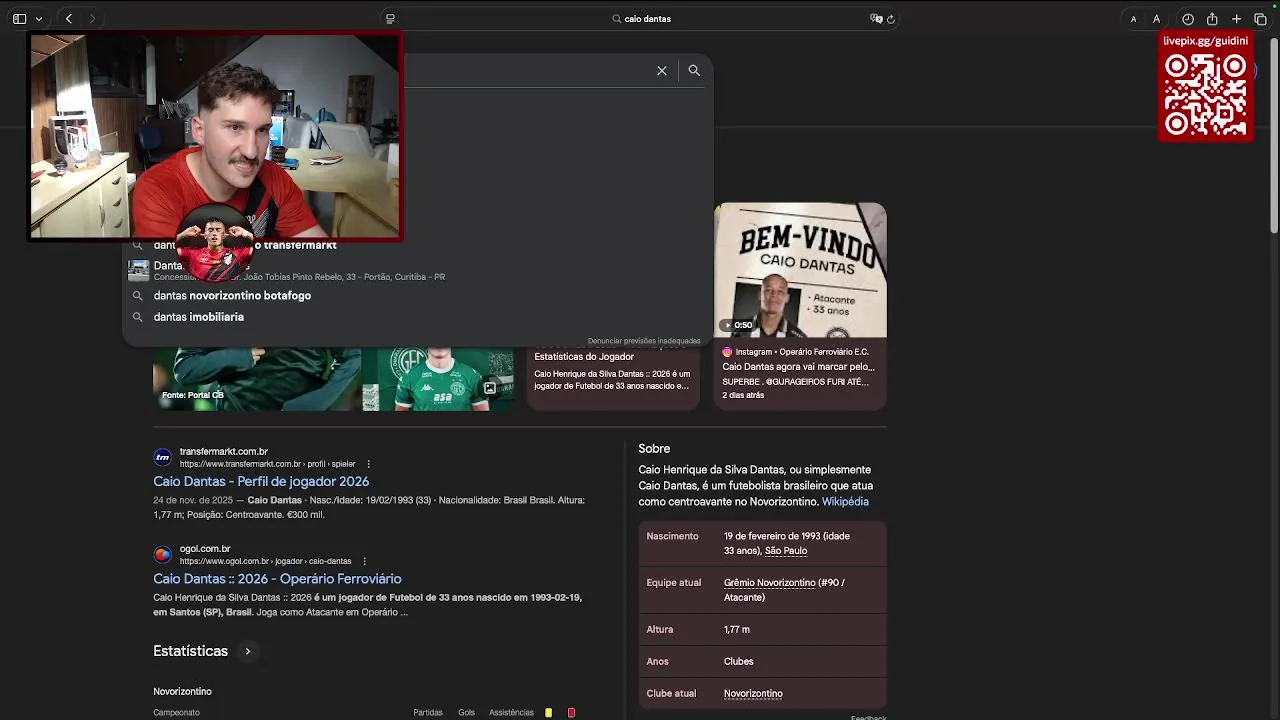
Task: Open transfermarkt result options menu
Action: (368, 464)
